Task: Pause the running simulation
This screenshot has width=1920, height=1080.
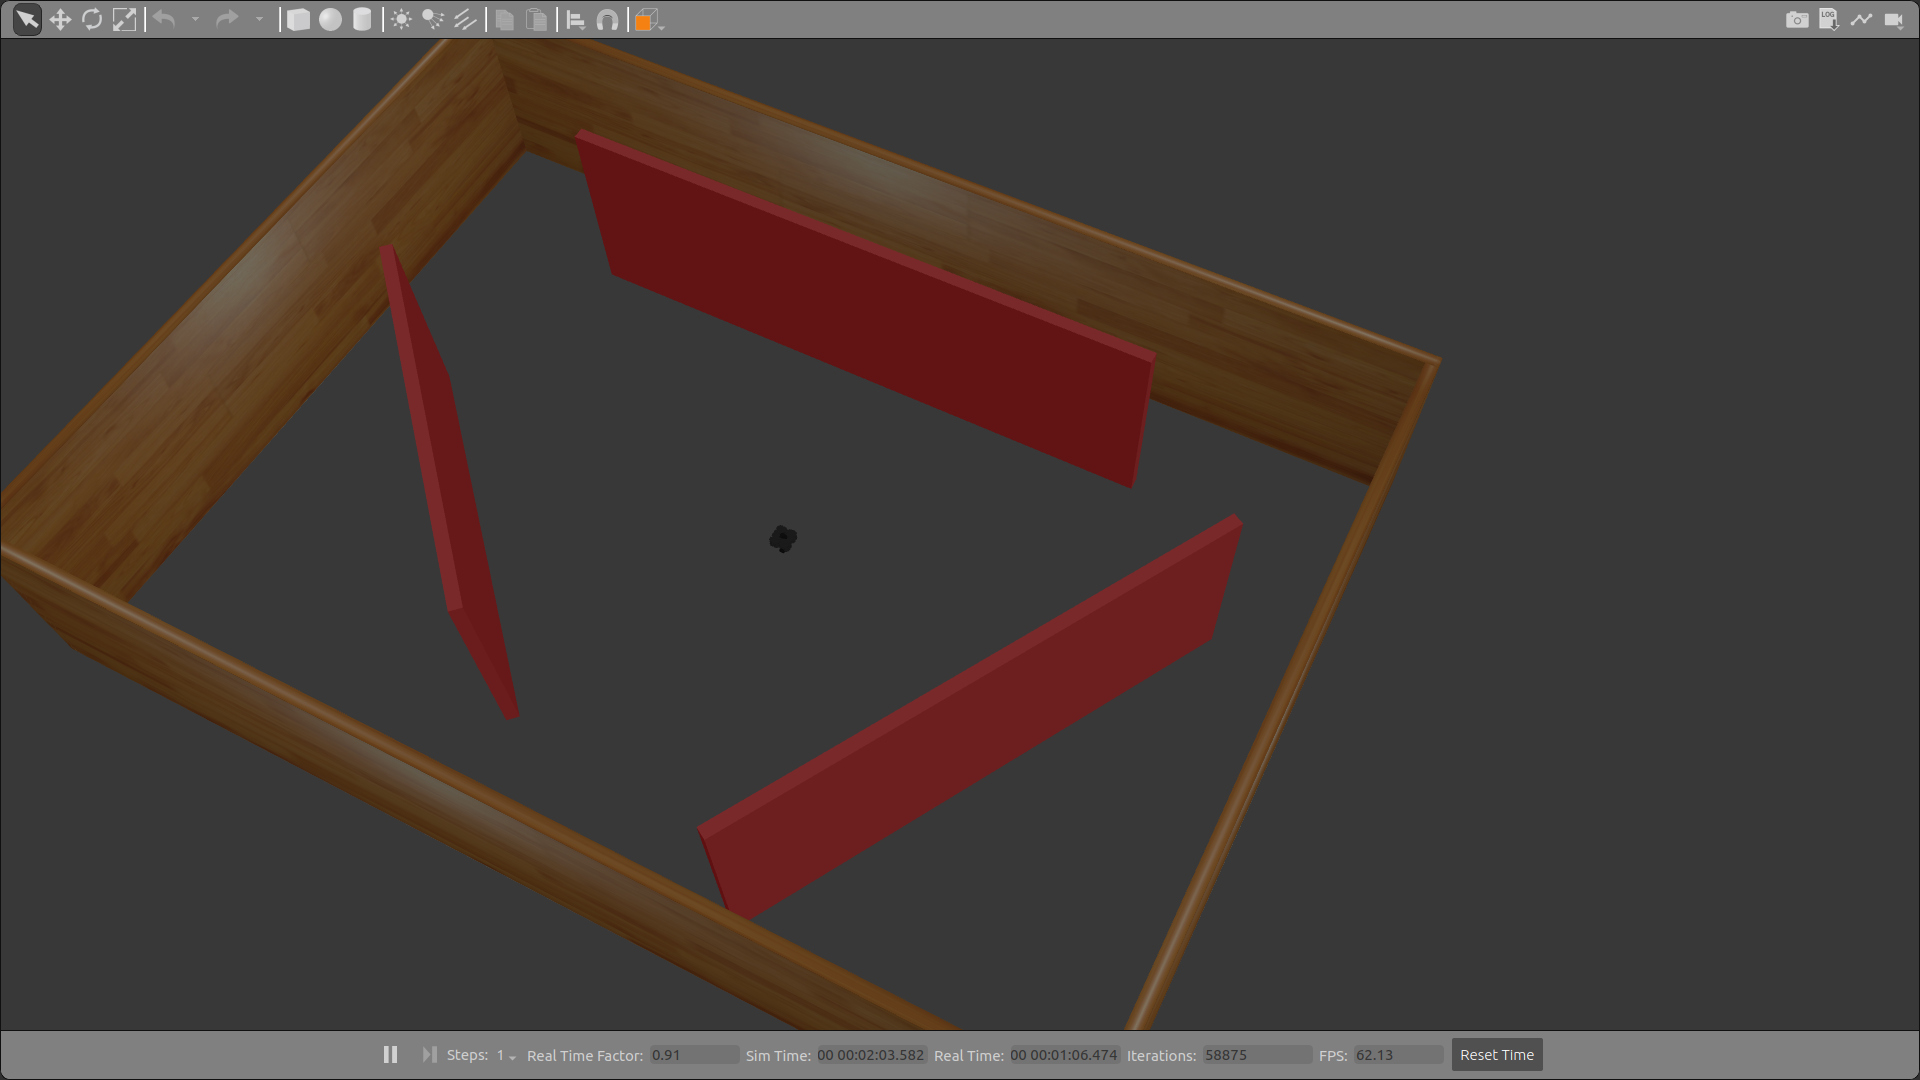Action: (390, 1055)
